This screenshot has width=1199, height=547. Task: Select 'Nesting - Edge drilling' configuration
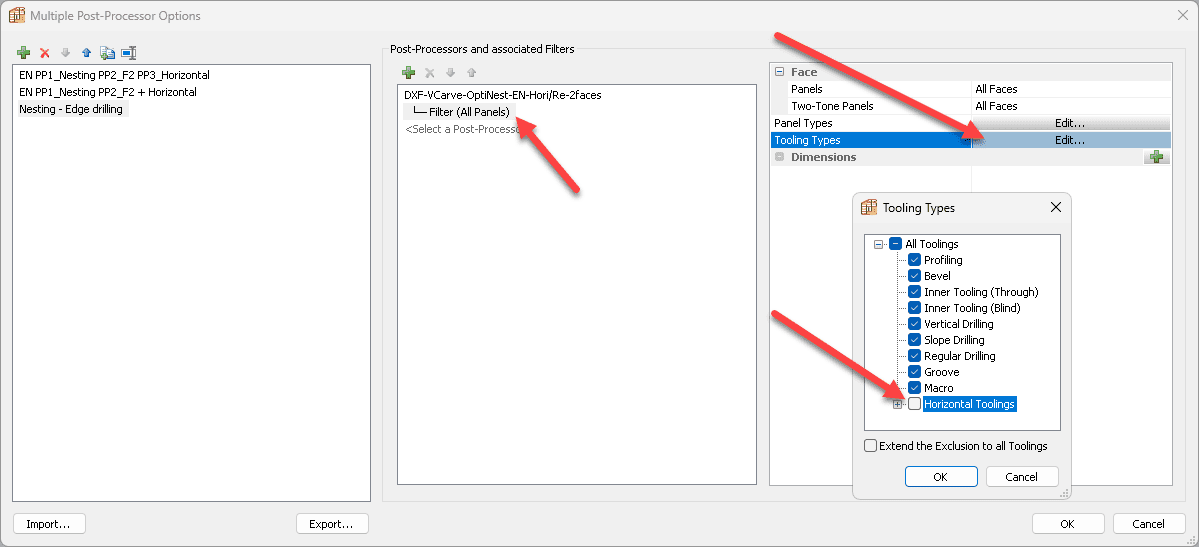[x=71, y=109]
